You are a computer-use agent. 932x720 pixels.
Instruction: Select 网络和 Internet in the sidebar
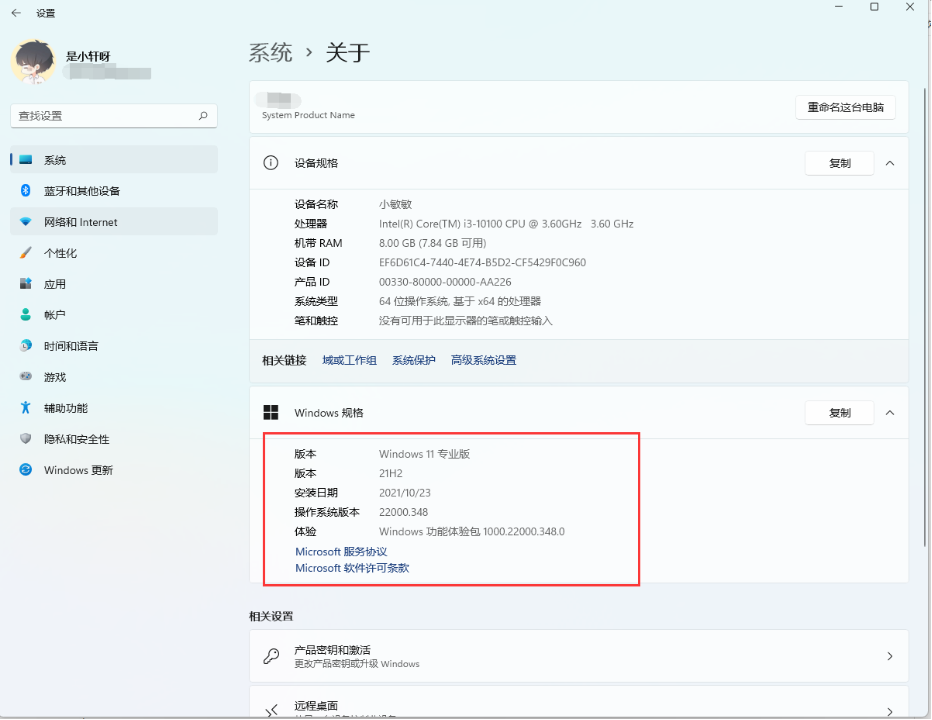click(80, 222)
